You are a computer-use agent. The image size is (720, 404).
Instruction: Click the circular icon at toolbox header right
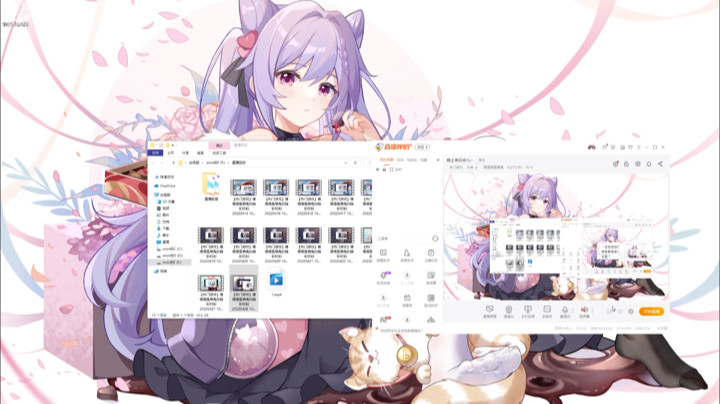pyautogui.click(x=434, y=238)
